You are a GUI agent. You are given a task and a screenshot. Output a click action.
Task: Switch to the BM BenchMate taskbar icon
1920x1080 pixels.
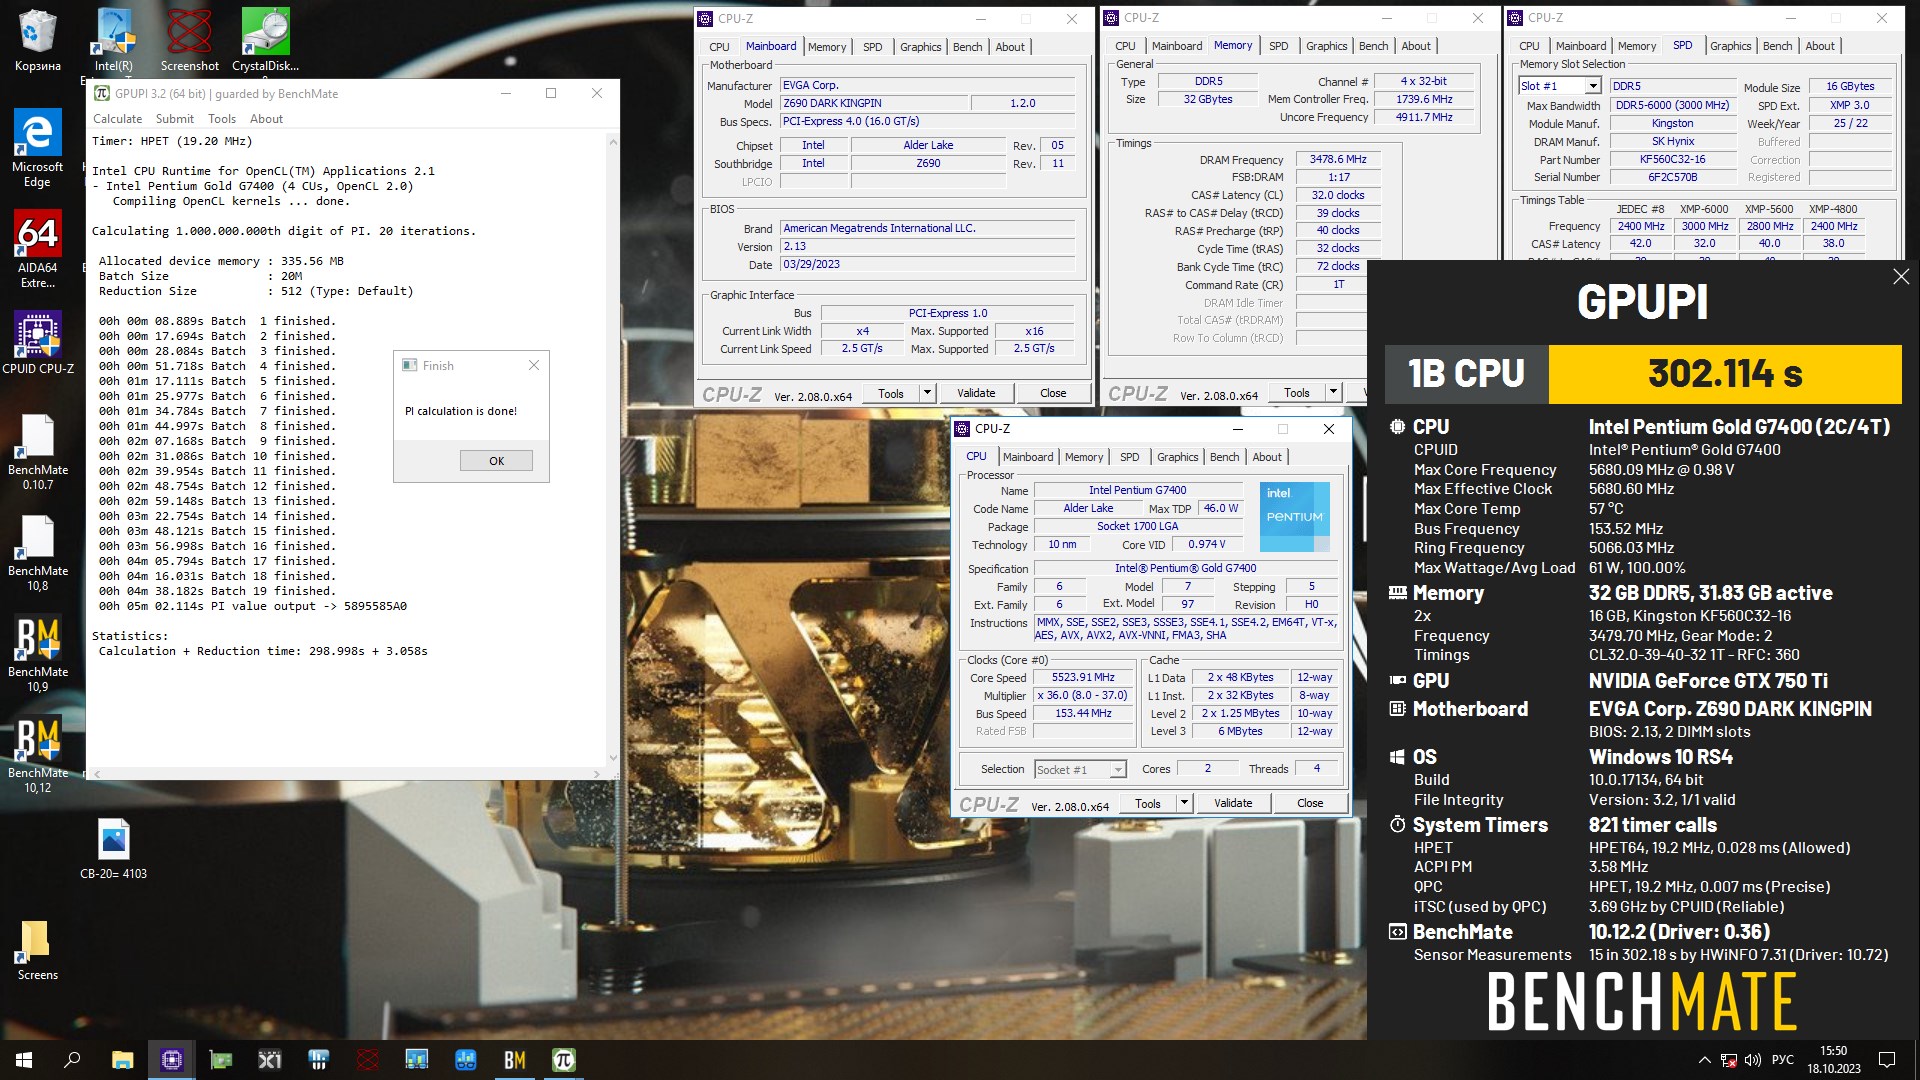[x=515, y=1060]
